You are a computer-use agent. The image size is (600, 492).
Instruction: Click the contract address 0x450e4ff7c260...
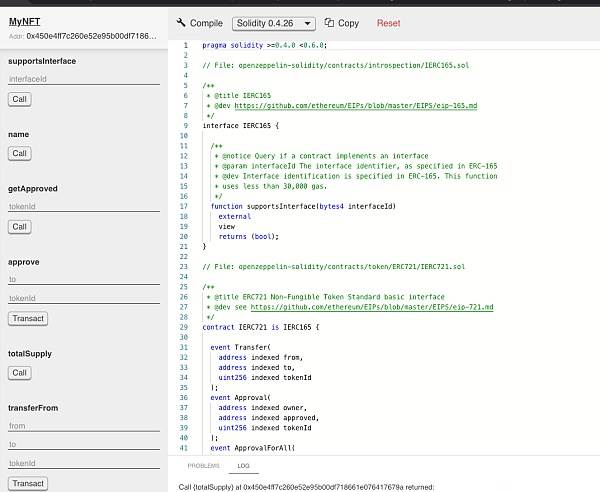pyautogui.click(x=91, y=36)
